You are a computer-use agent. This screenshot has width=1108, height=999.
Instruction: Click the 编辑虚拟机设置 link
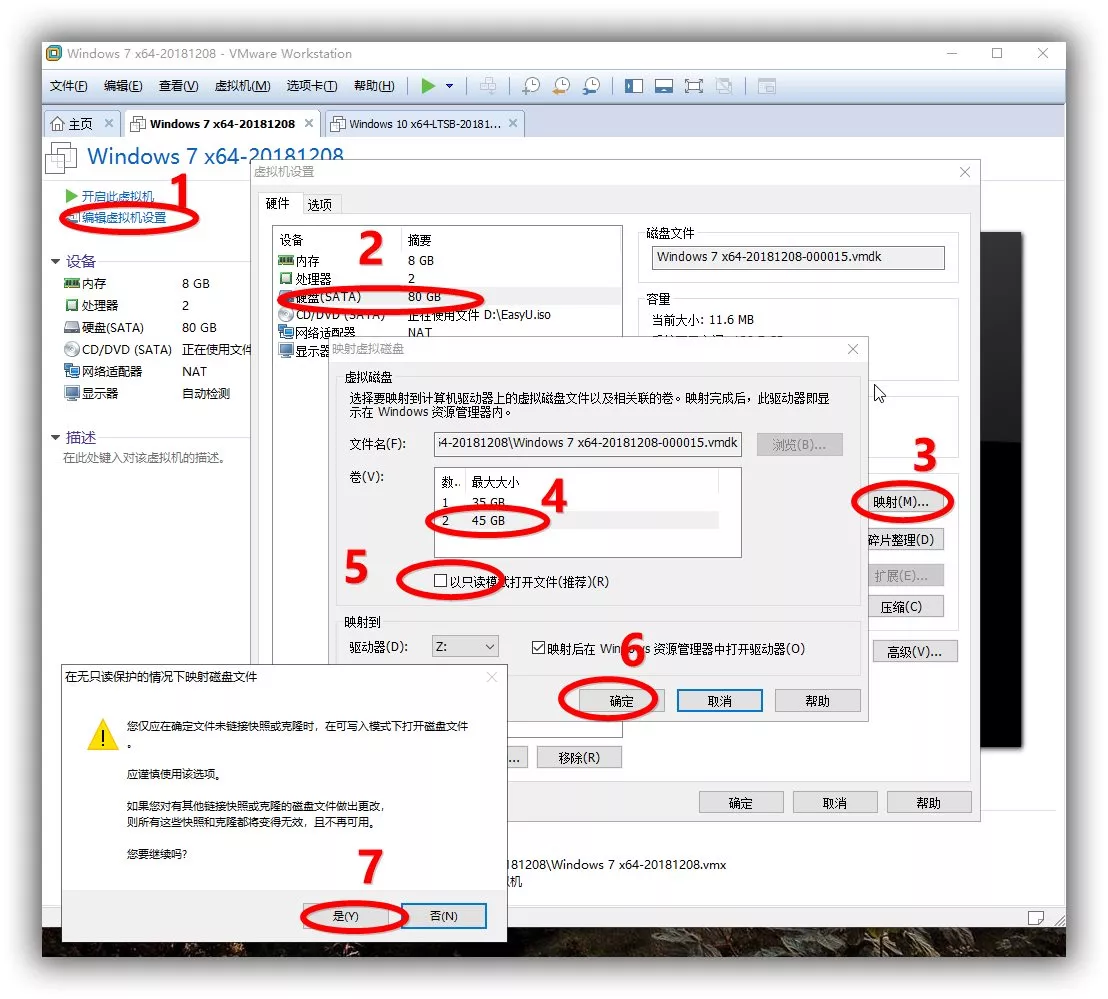pos(124,218)
